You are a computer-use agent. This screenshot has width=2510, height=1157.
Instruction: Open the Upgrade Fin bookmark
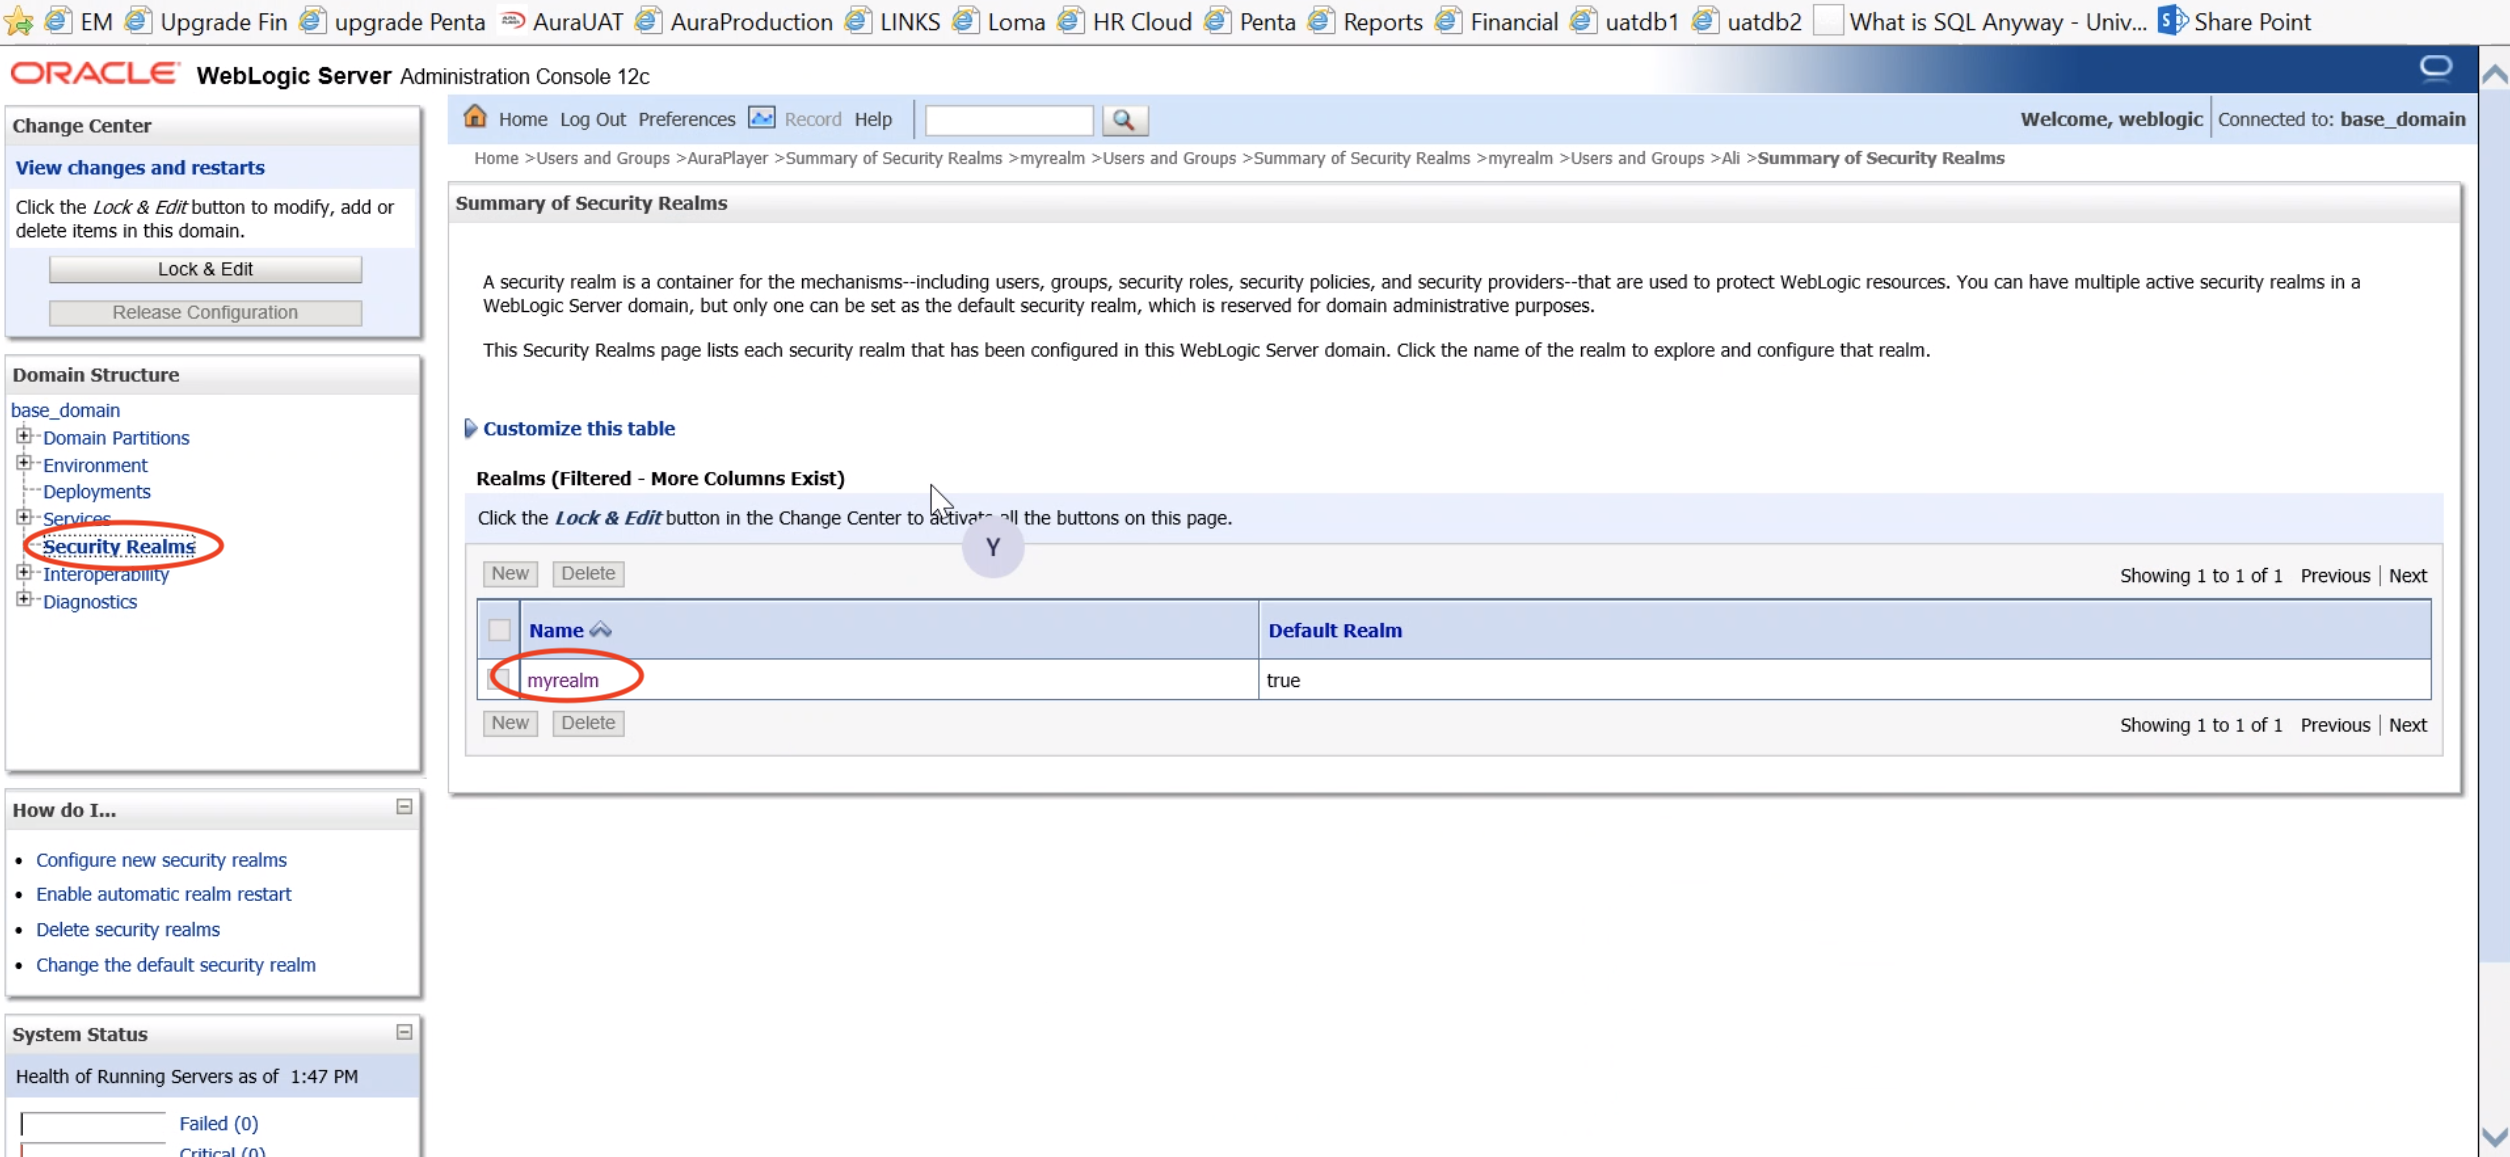point(207,21)
